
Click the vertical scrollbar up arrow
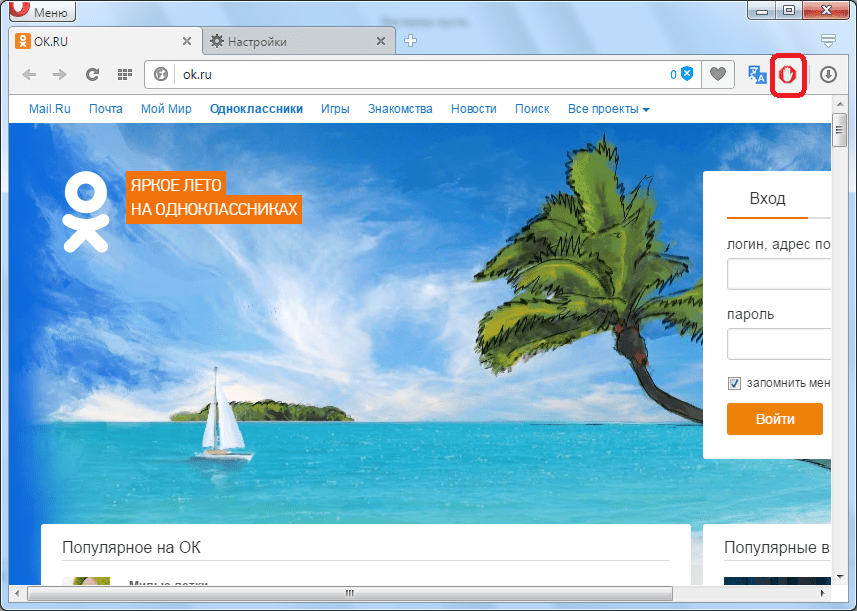coord(840,104)
